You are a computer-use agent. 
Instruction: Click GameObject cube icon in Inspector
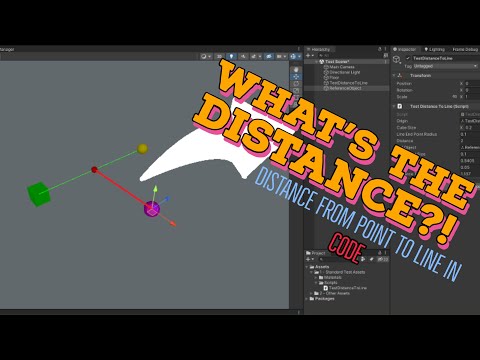pos(397,60)
